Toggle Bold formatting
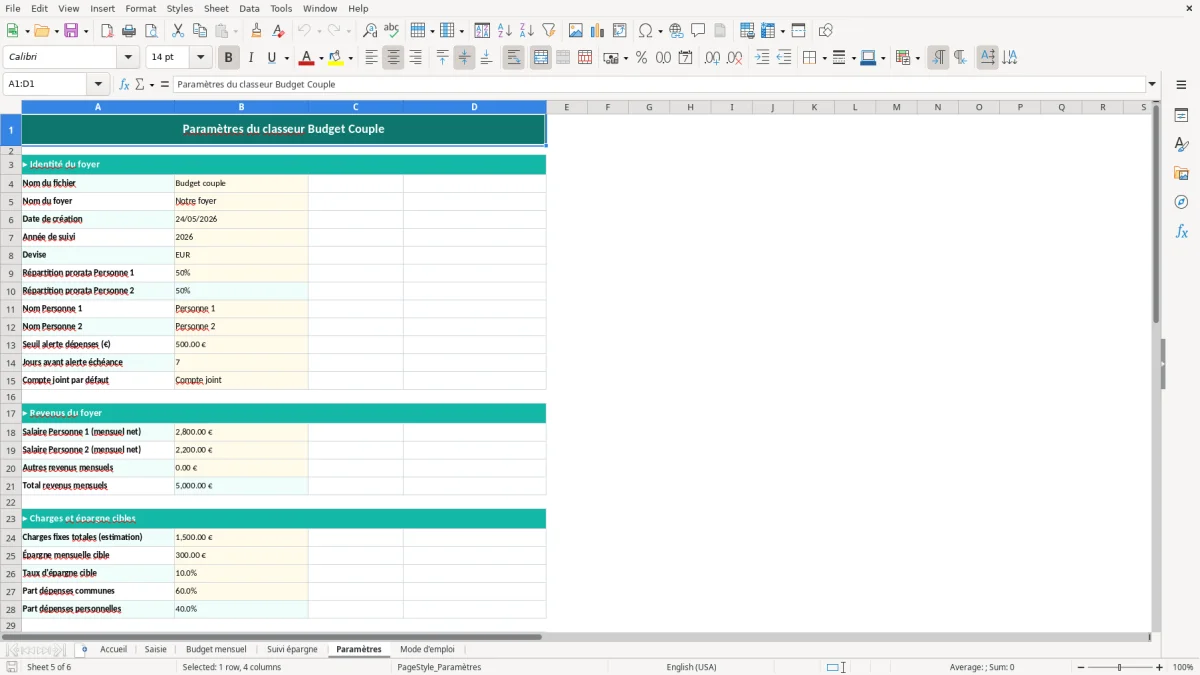The image size is (1200, 675). click(229, 58)
